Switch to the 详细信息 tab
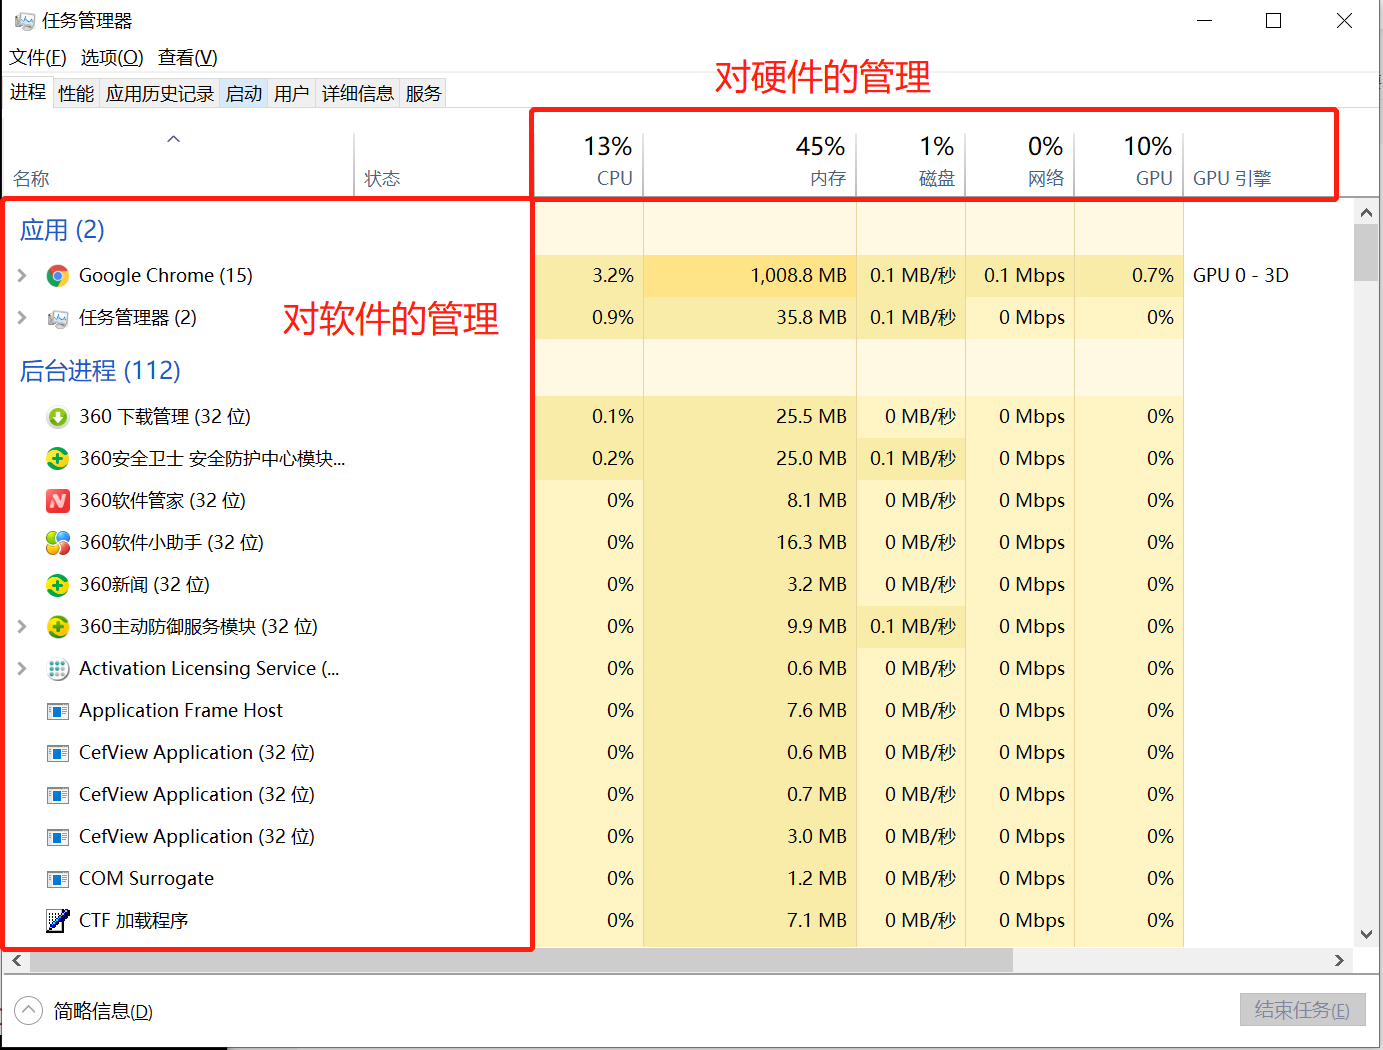 click(358, 94)
